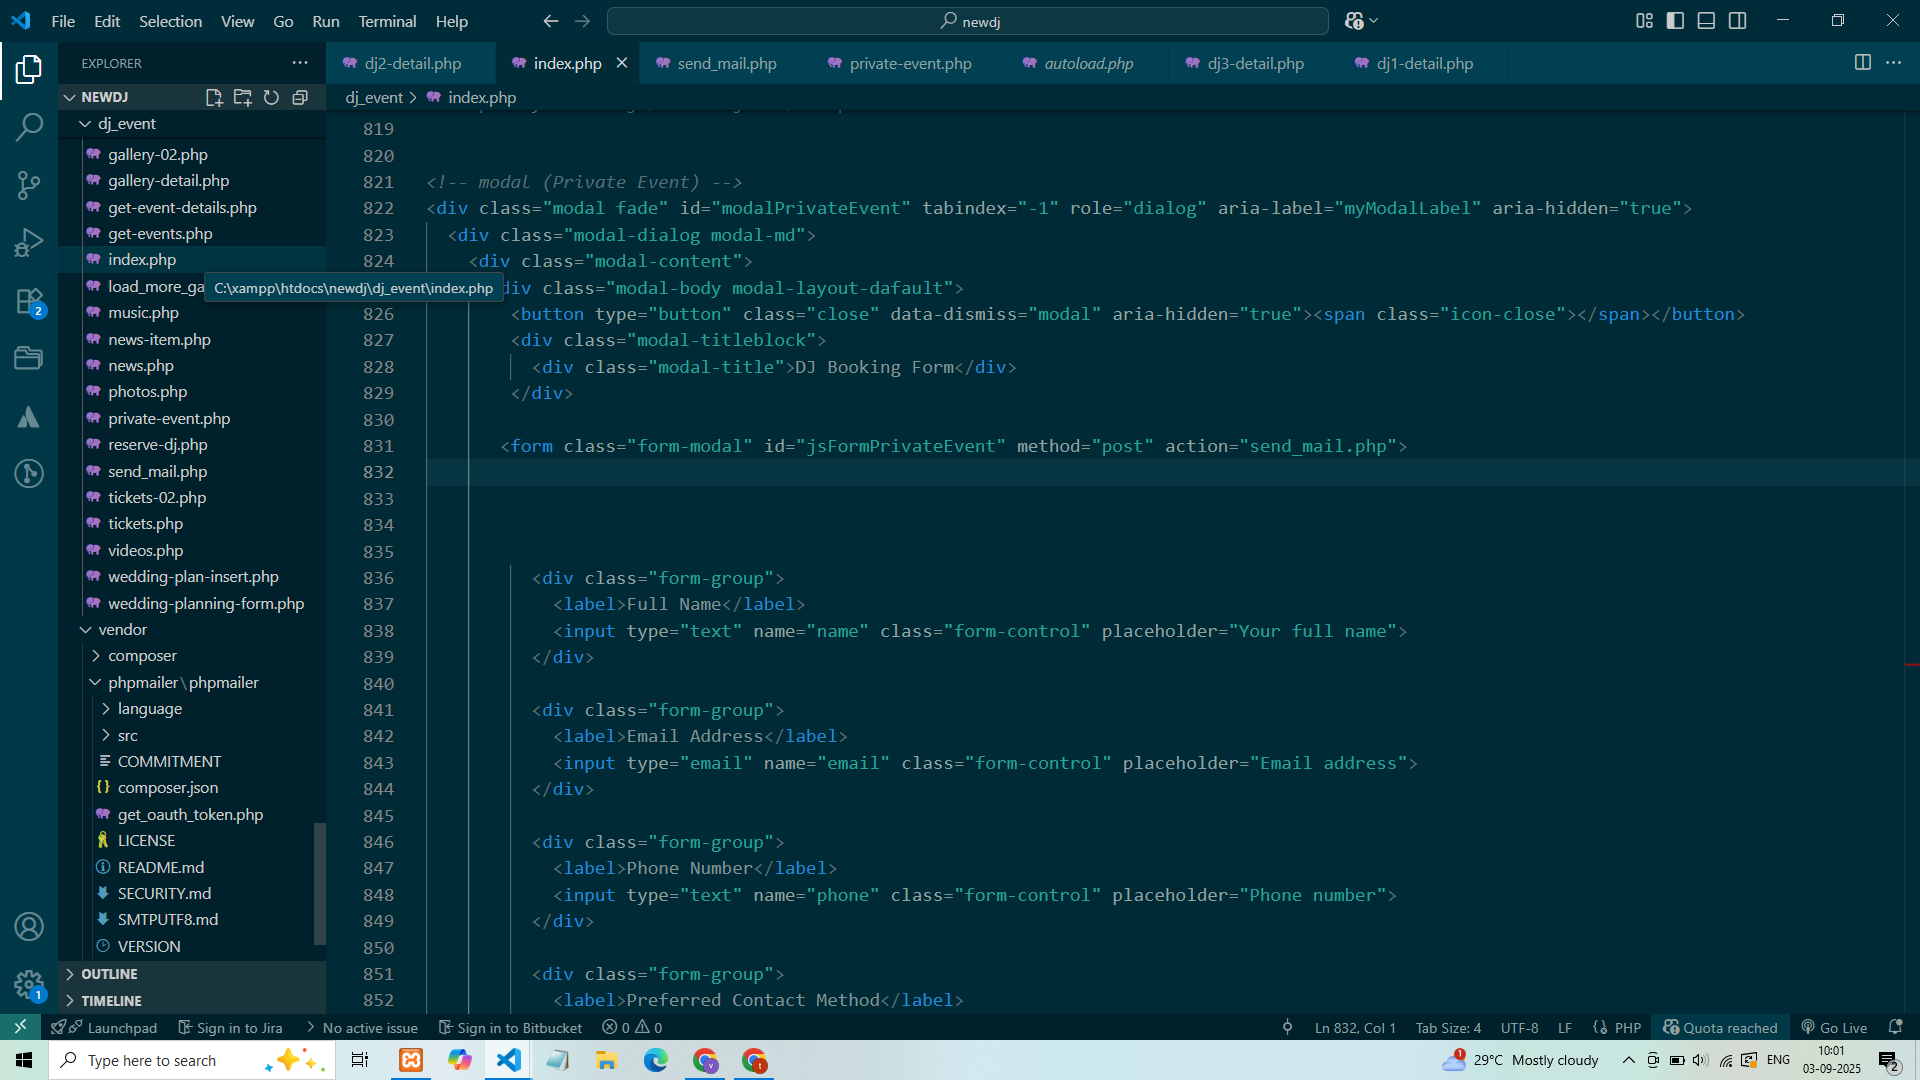
Task: Toggle the primary side bar visibility
Action: click(x=1675, y=21)
